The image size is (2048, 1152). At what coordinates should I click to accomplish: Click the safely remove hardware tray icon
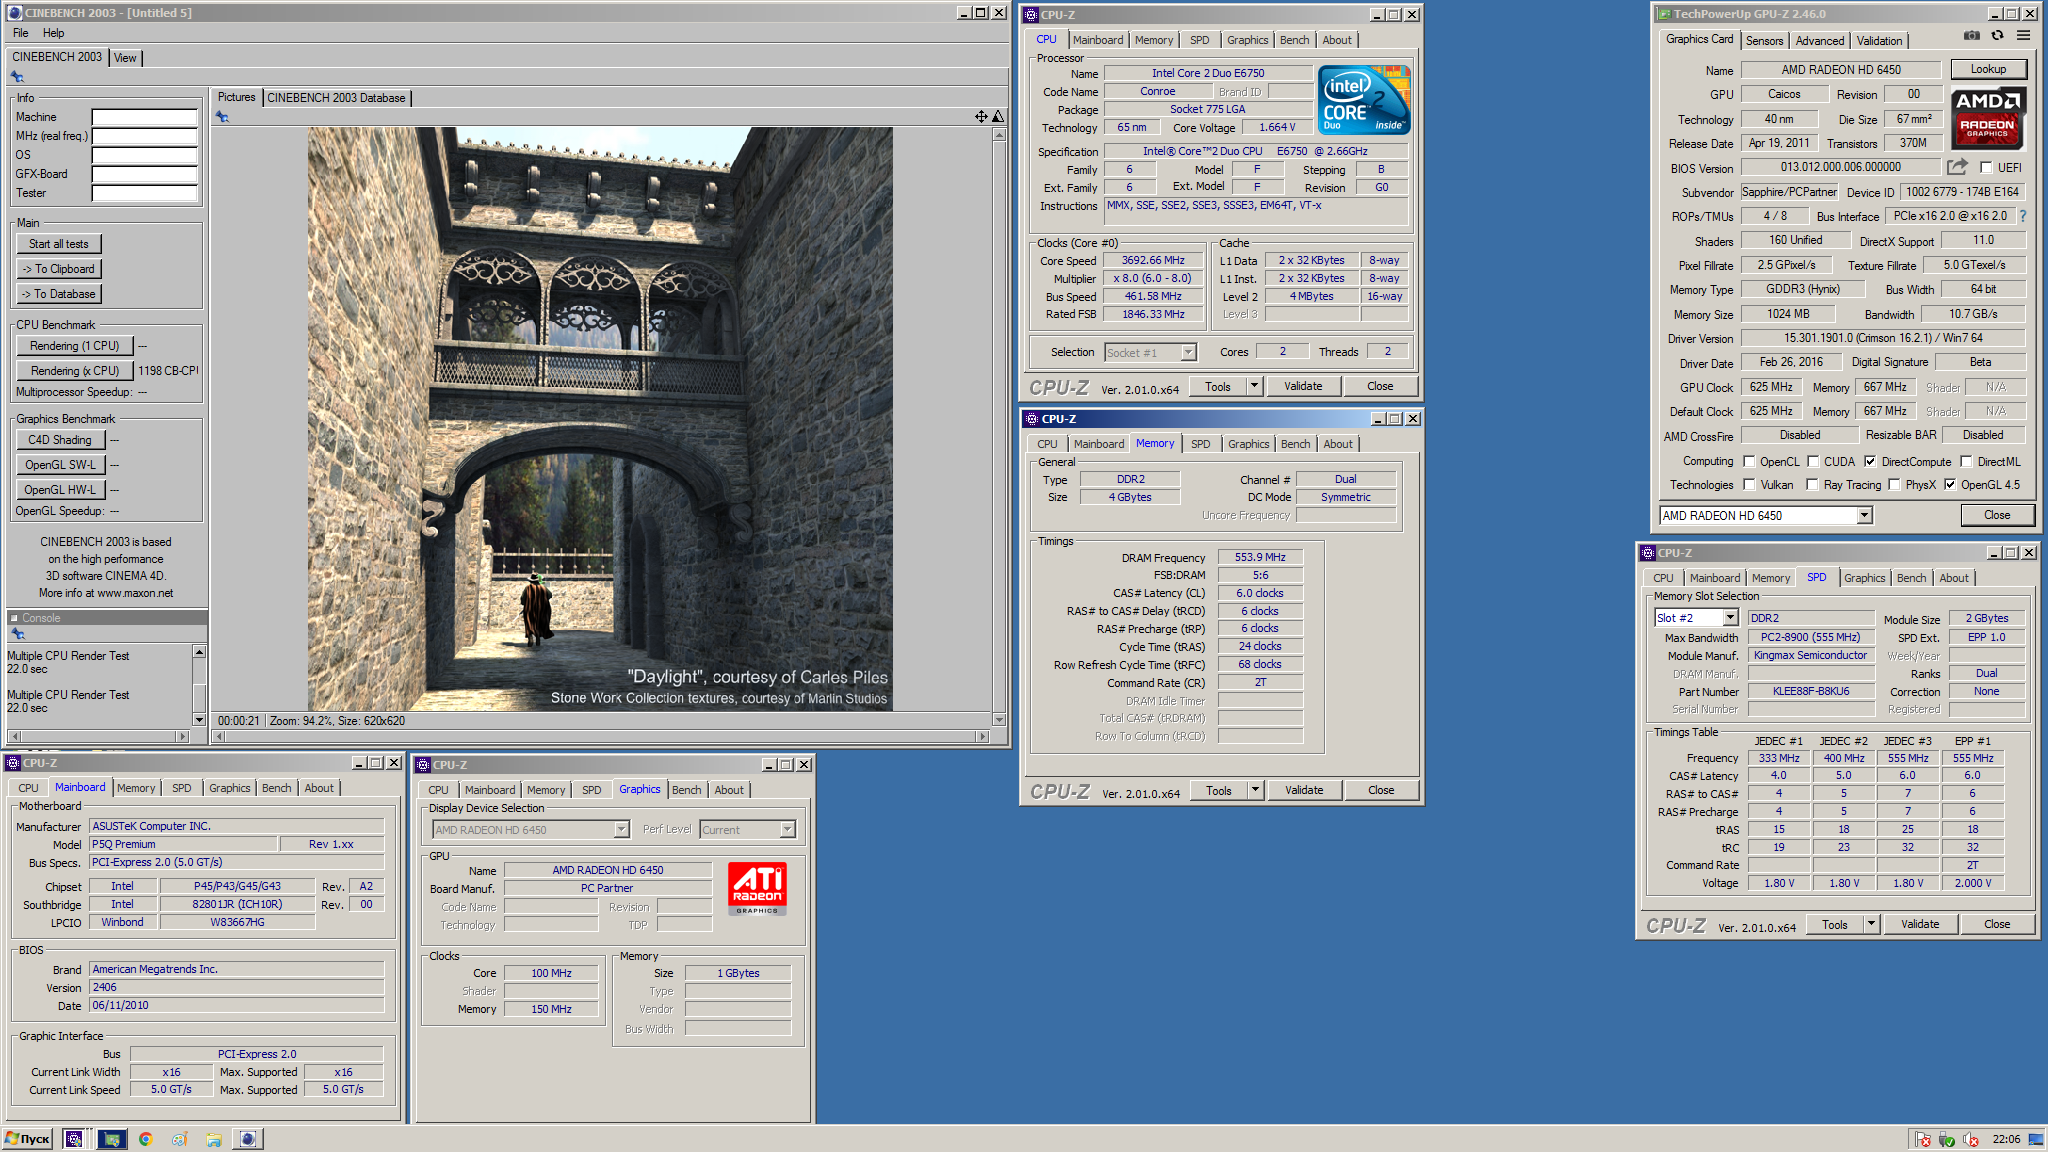click(1946, 1139)
